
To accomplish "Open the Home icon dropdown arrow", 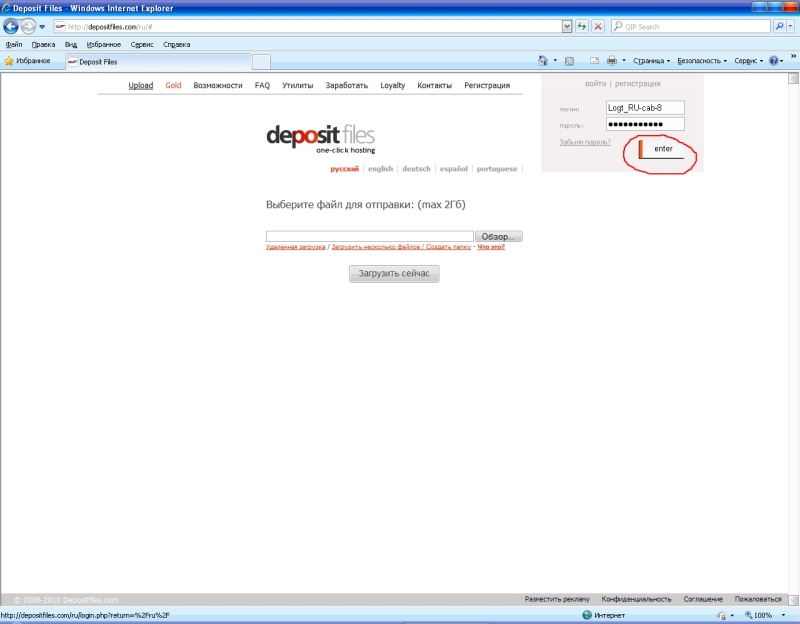I will 555,61.
